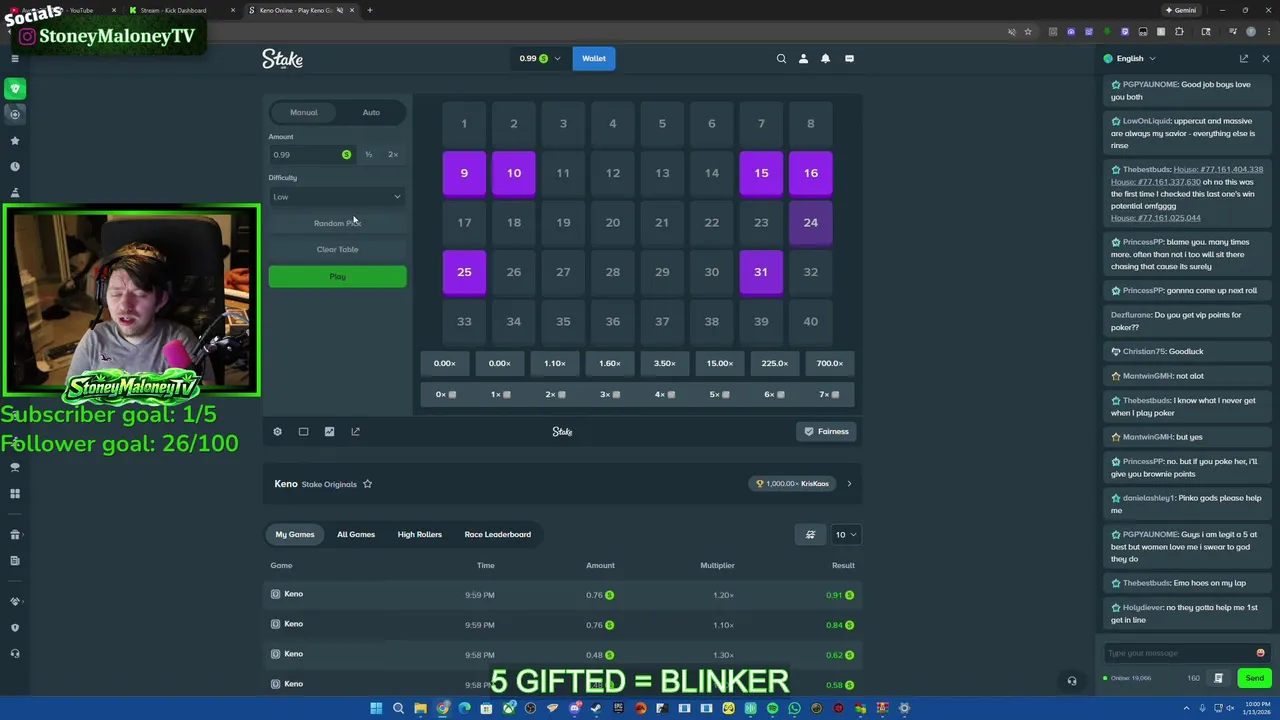The width and height of the screenshot is (1280, 720).
Task: Click Random Pick button
Action: pyautogui.click(x=337, y=224)
